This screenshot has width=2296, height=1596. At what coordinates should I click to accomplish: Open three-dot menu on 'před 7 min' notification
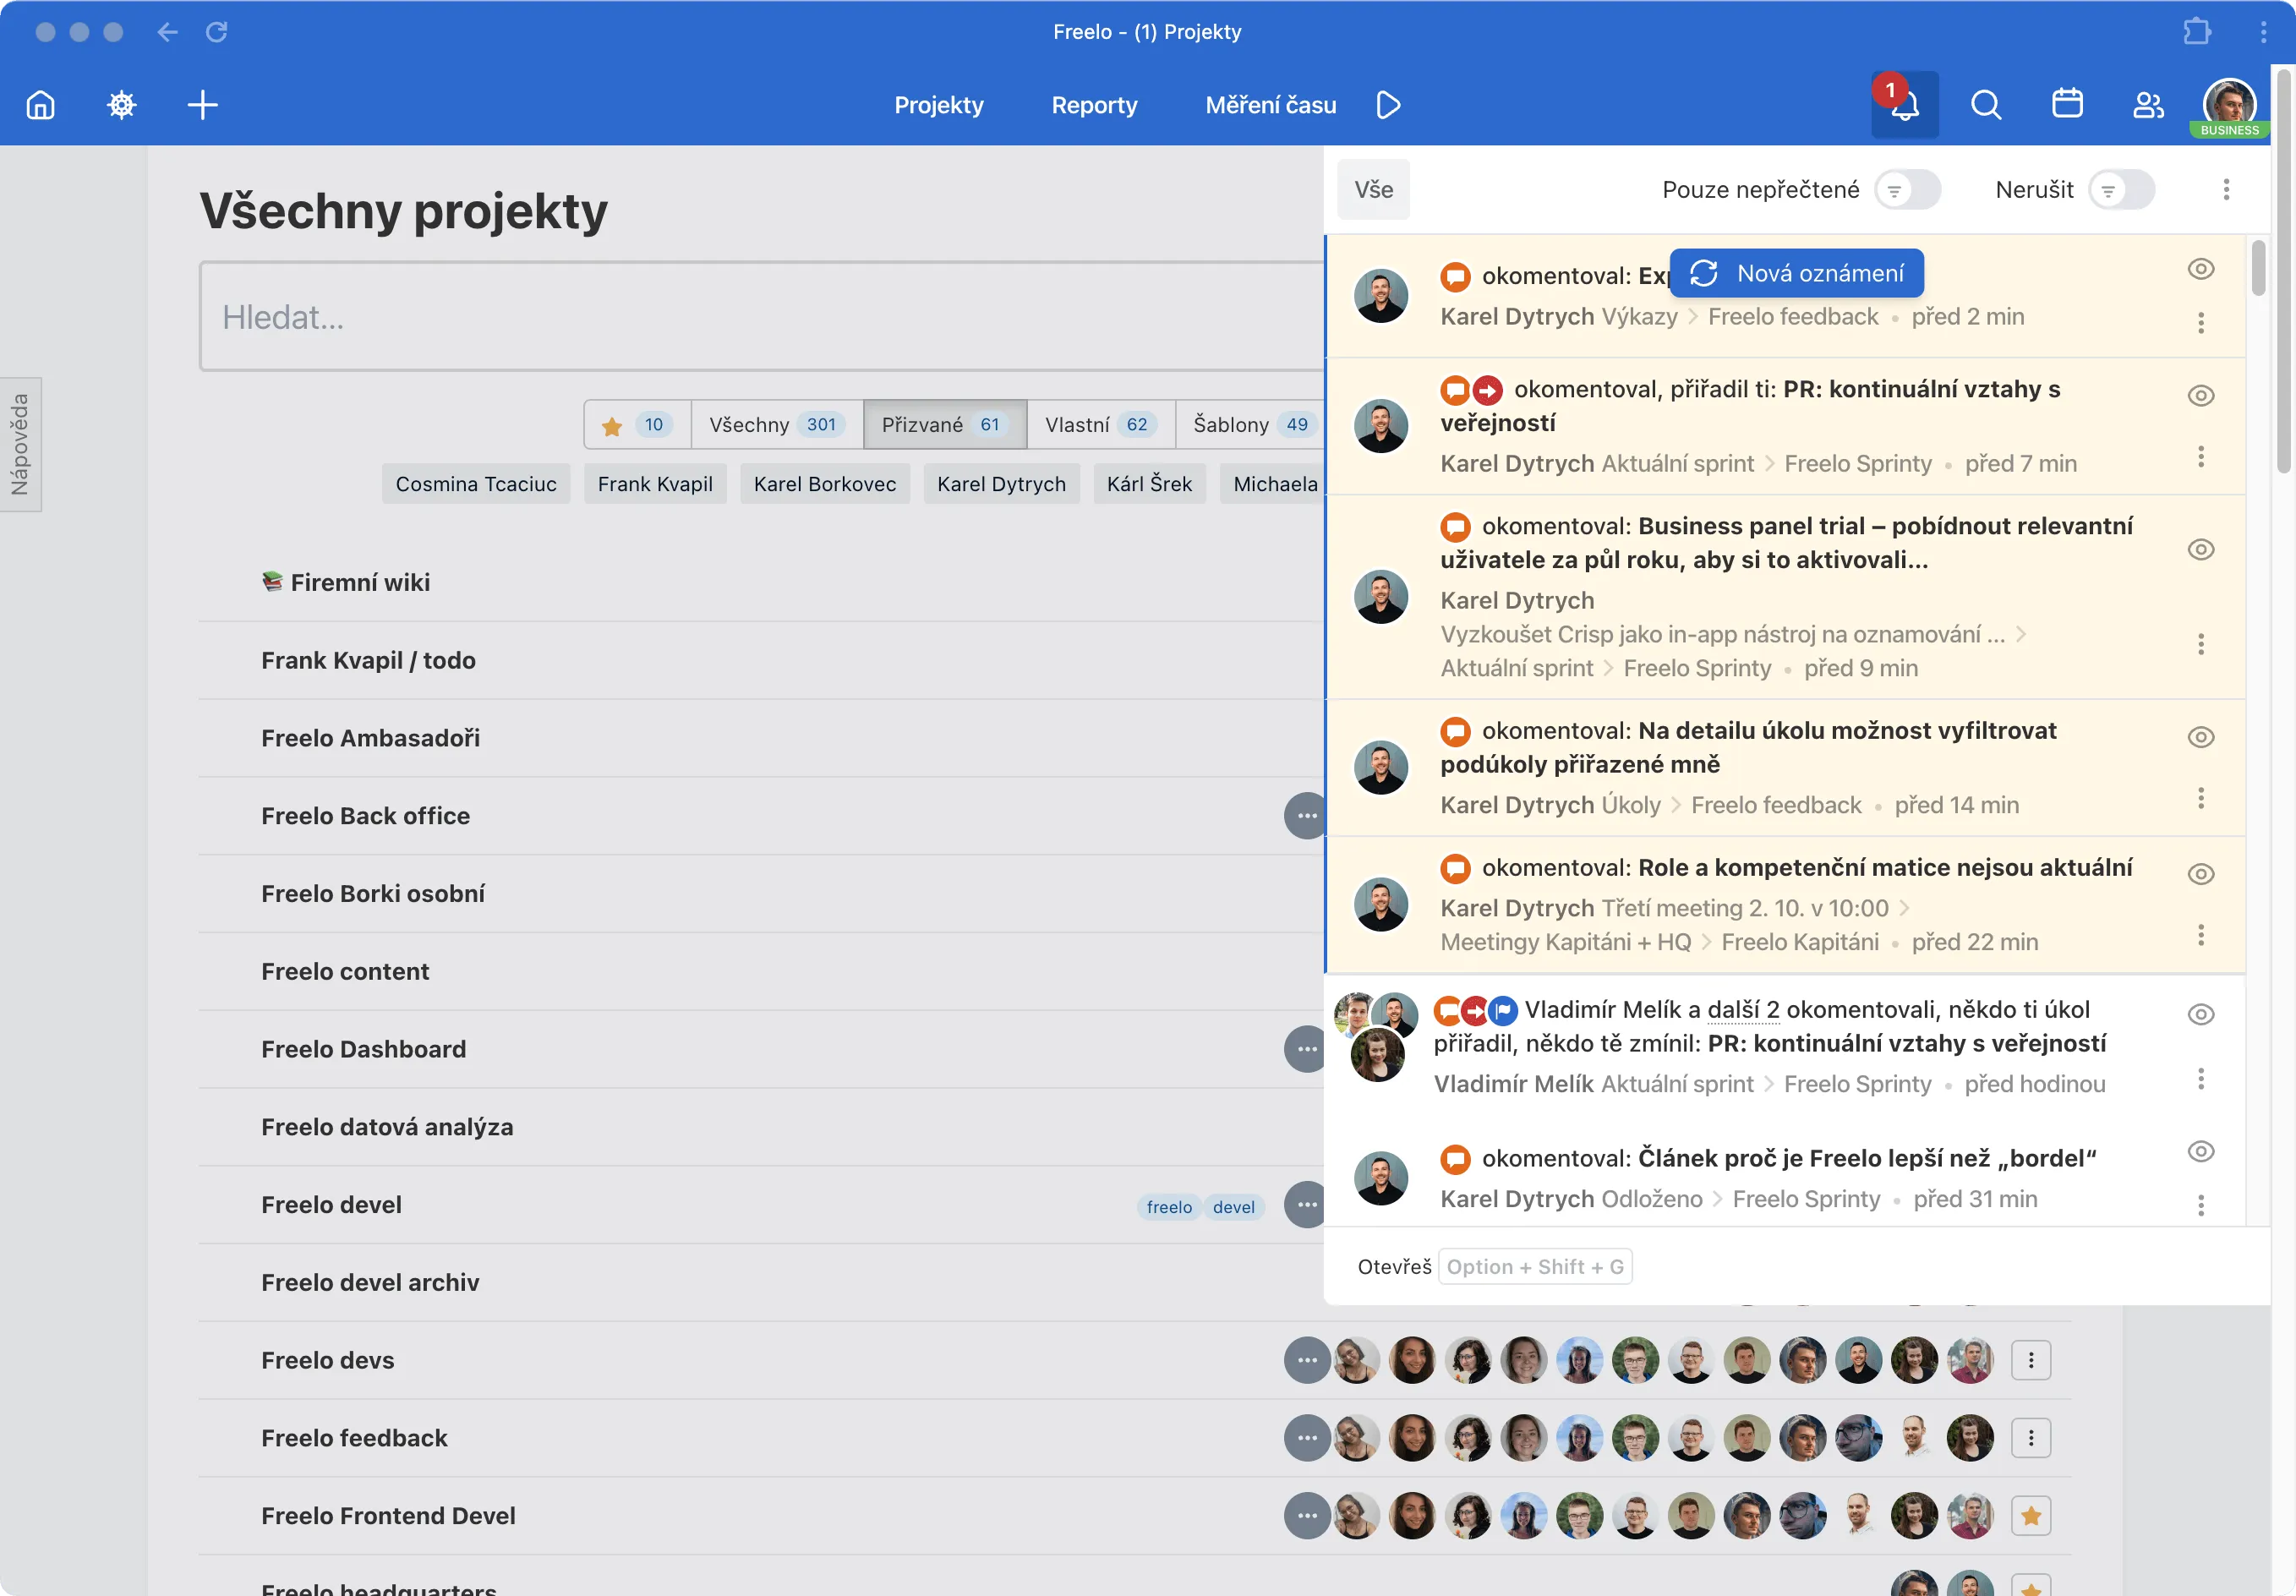(2200, 457)
